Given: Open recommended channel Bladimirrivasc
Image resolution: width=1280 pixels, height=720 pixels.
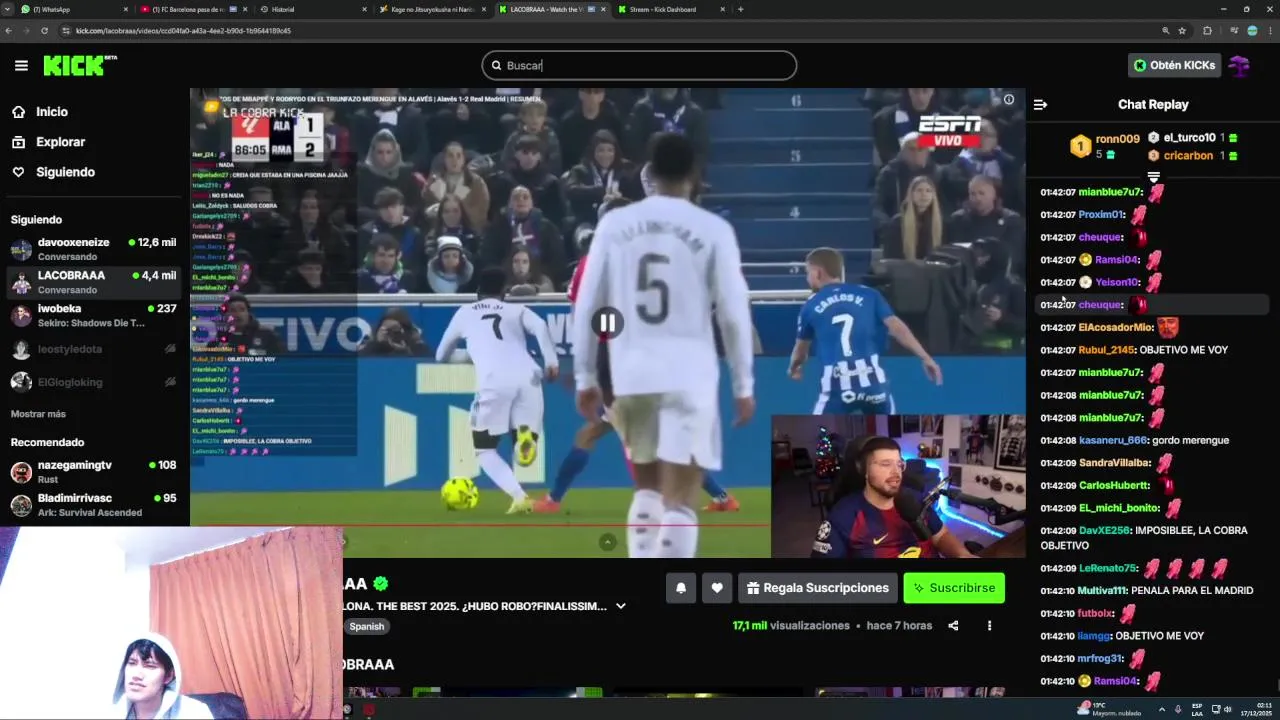Looking at the screenshot, I should tap(94, 505).
